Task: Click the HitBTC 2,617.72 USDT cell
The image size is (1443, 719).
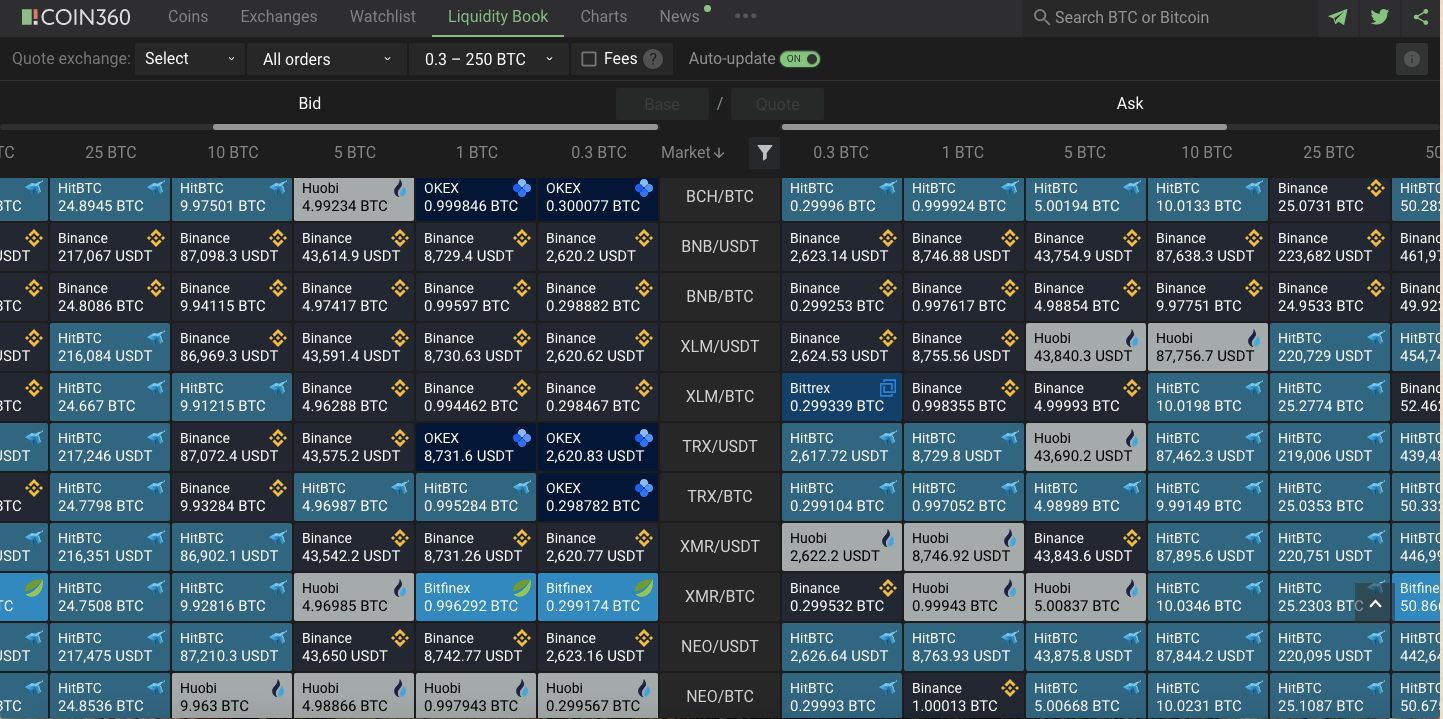Action: (842, 447)
